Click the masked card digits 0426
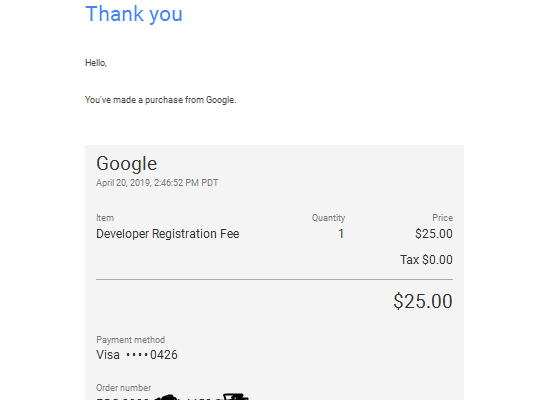Screen dimensions: 559x400 tap(164, 355)
